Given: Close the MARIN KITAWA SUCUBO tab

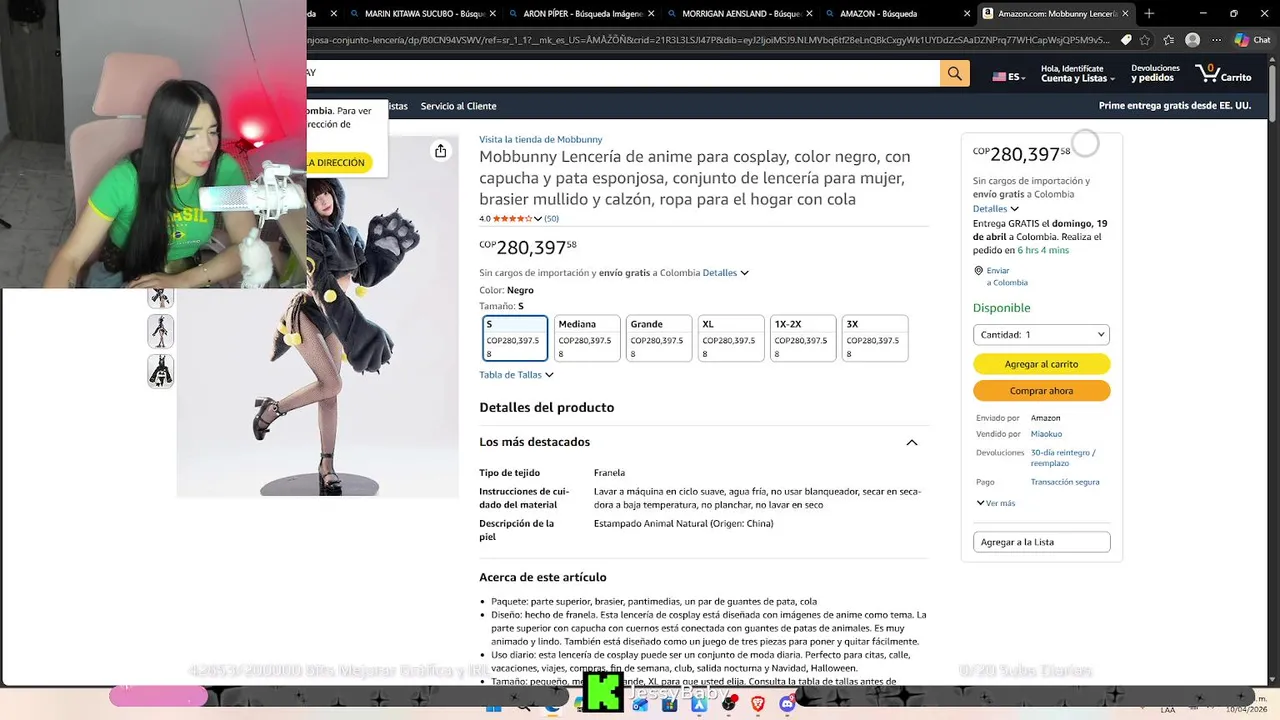Looking at the screenshot, I should point(492,14).
